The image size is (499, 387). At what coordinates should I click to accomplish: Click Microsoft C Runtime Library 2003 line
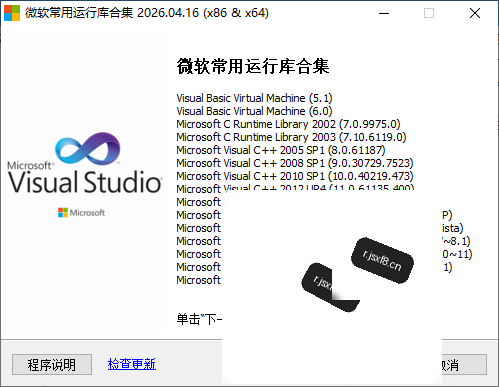tap(291, 137)
